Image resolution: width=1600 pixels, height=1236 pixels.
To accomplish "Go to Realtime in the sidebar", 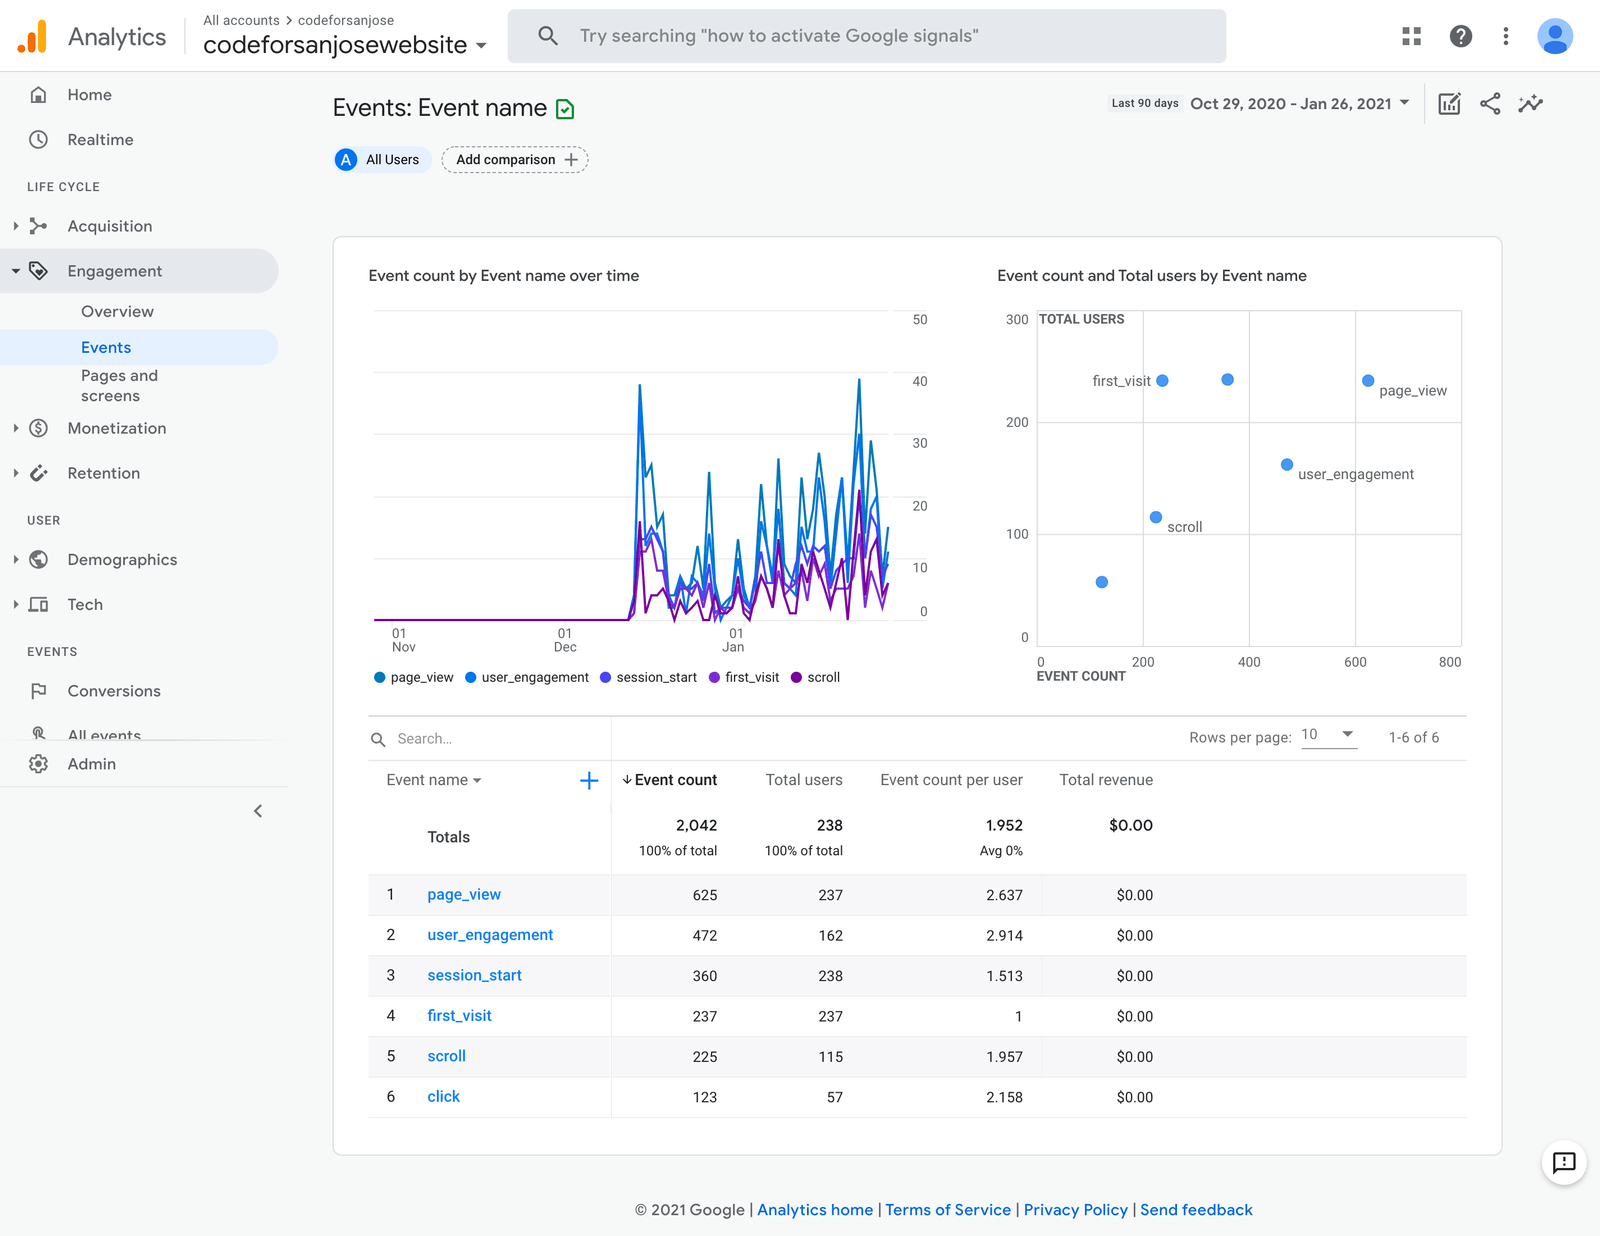I will [x=100, y=140].
